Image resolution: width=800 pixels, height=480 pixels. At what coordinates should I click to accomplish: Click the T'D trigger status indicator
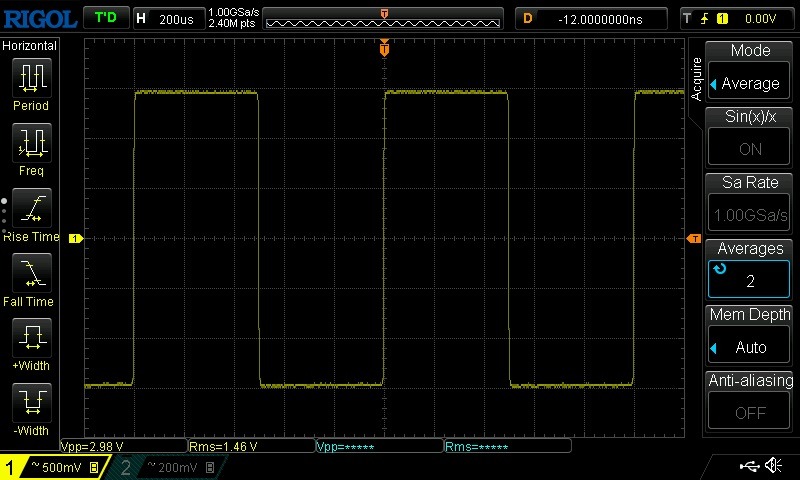tap(106, 18)
